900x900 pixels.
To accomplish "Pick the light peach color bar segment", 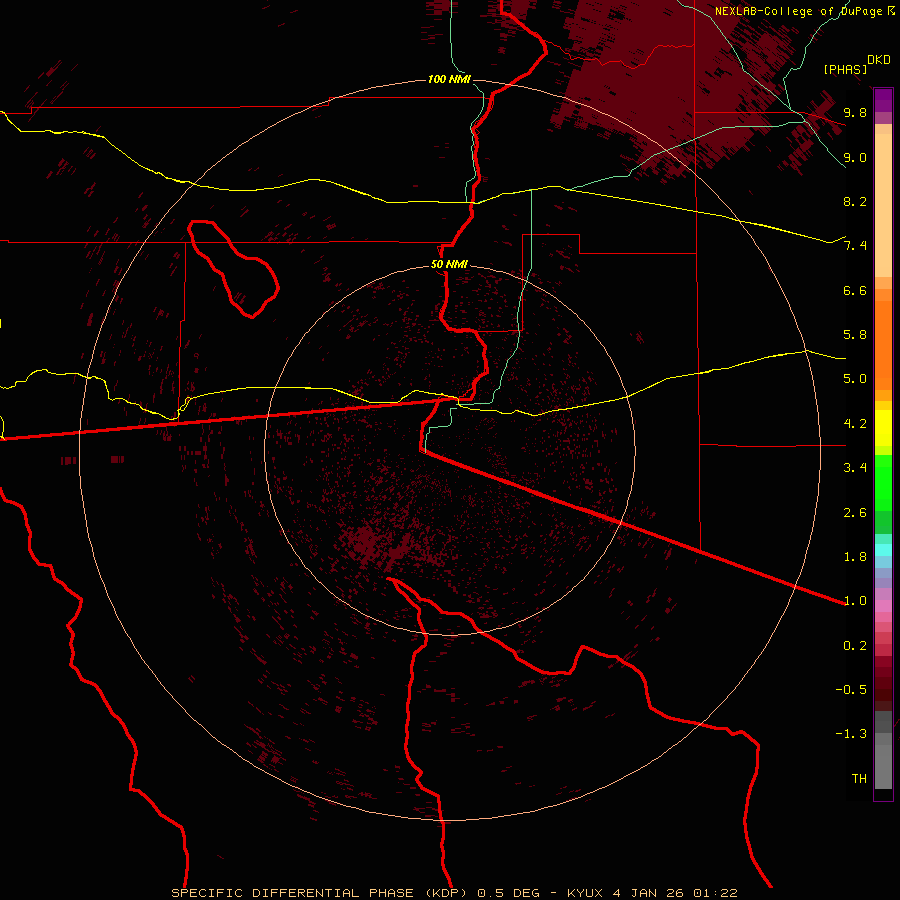I will click(883, 205).
